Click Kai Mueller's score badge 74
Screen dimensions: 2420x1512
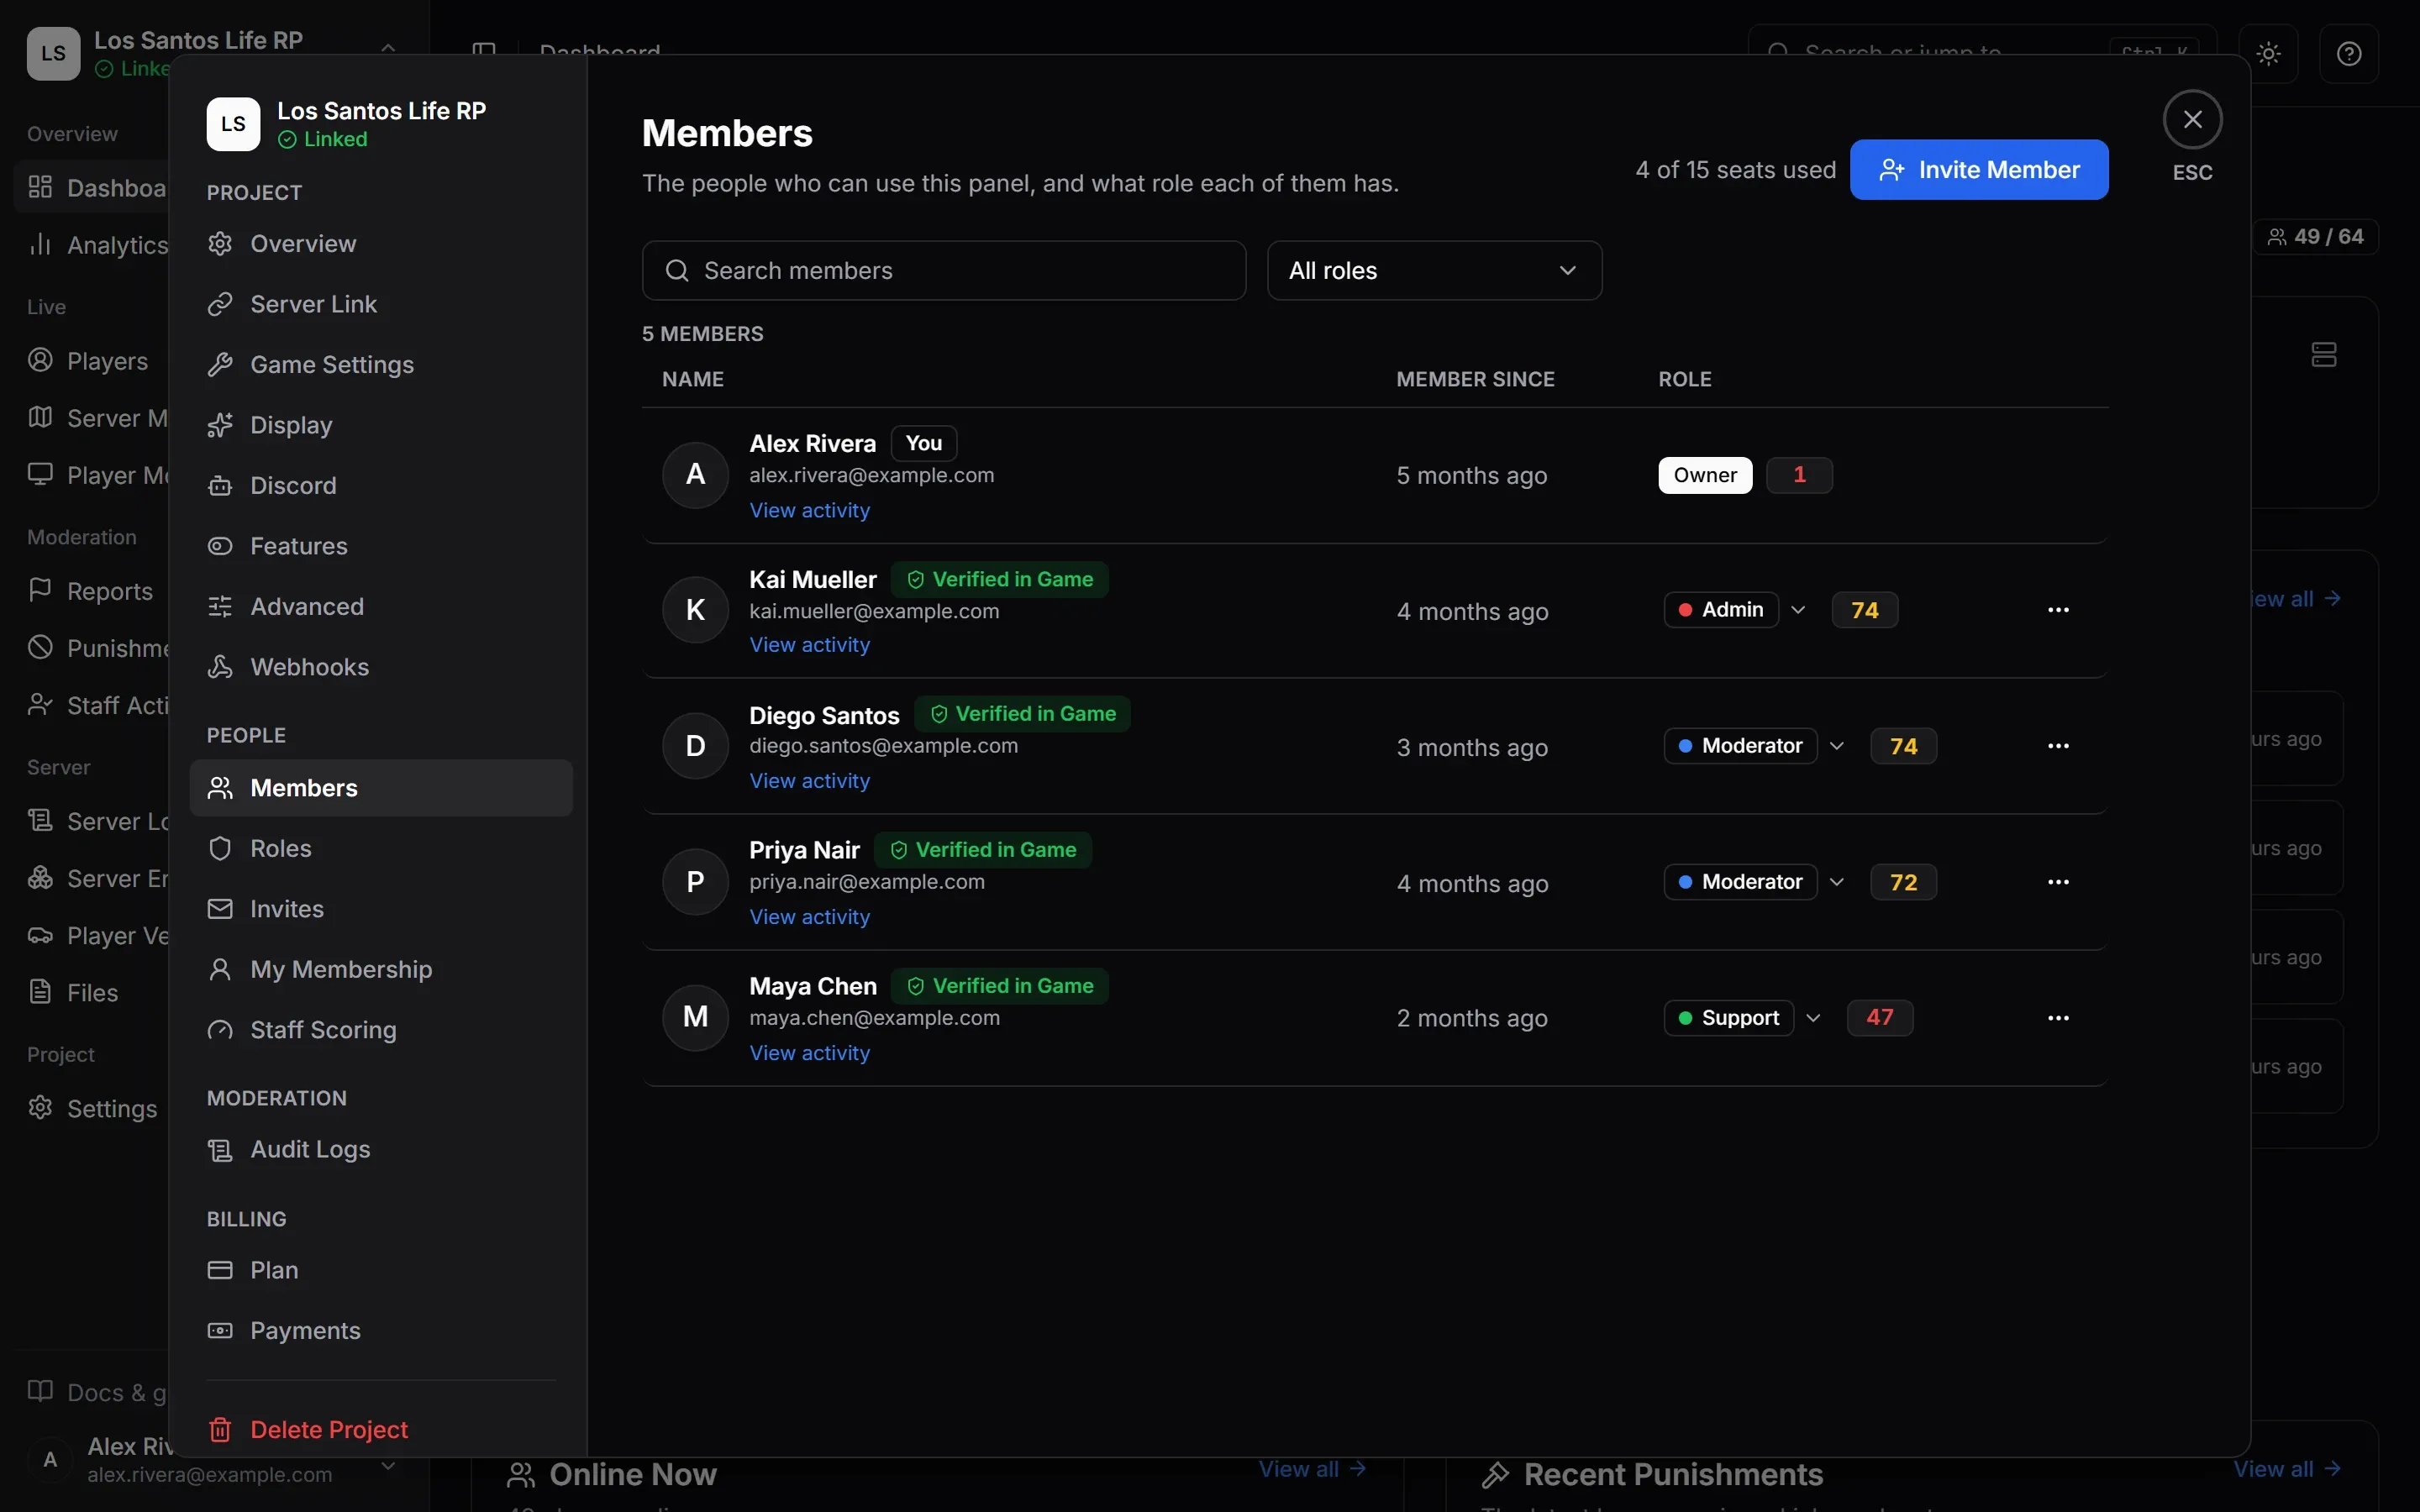click(x=1864, y=610)
